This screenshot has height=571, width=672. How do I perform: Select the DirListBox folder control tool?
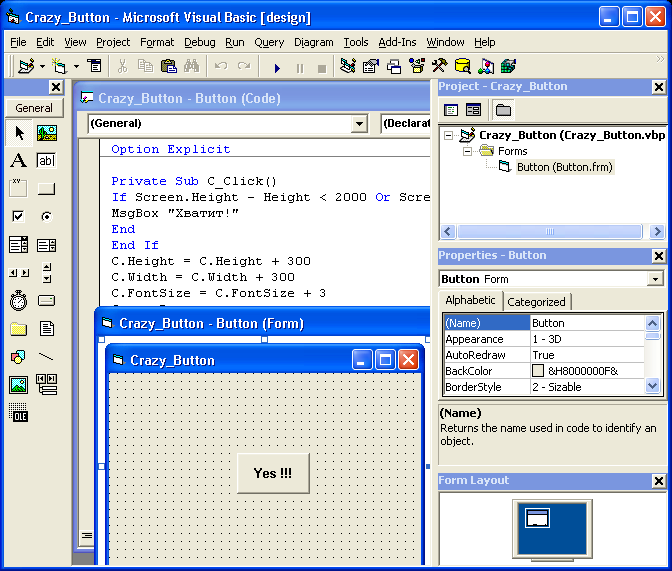18,329
